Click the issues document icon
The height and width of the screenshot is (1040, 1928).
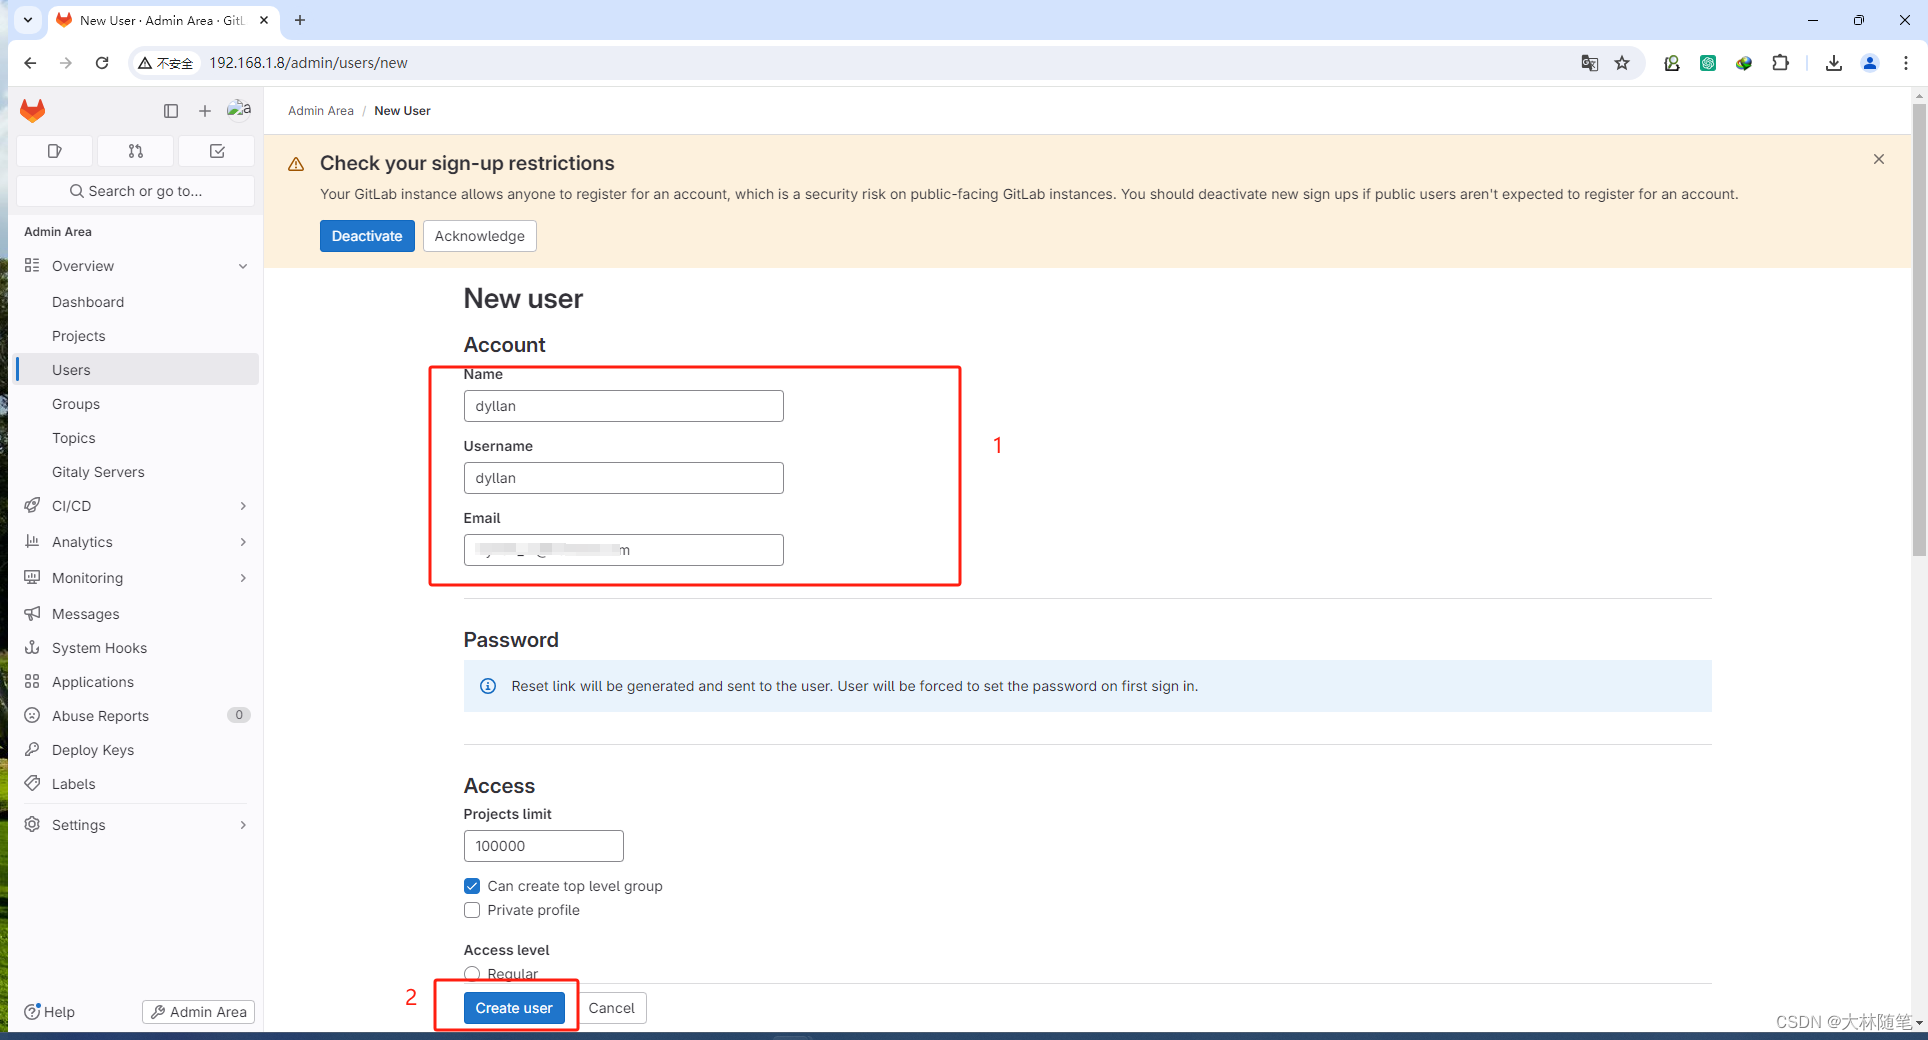54,150
